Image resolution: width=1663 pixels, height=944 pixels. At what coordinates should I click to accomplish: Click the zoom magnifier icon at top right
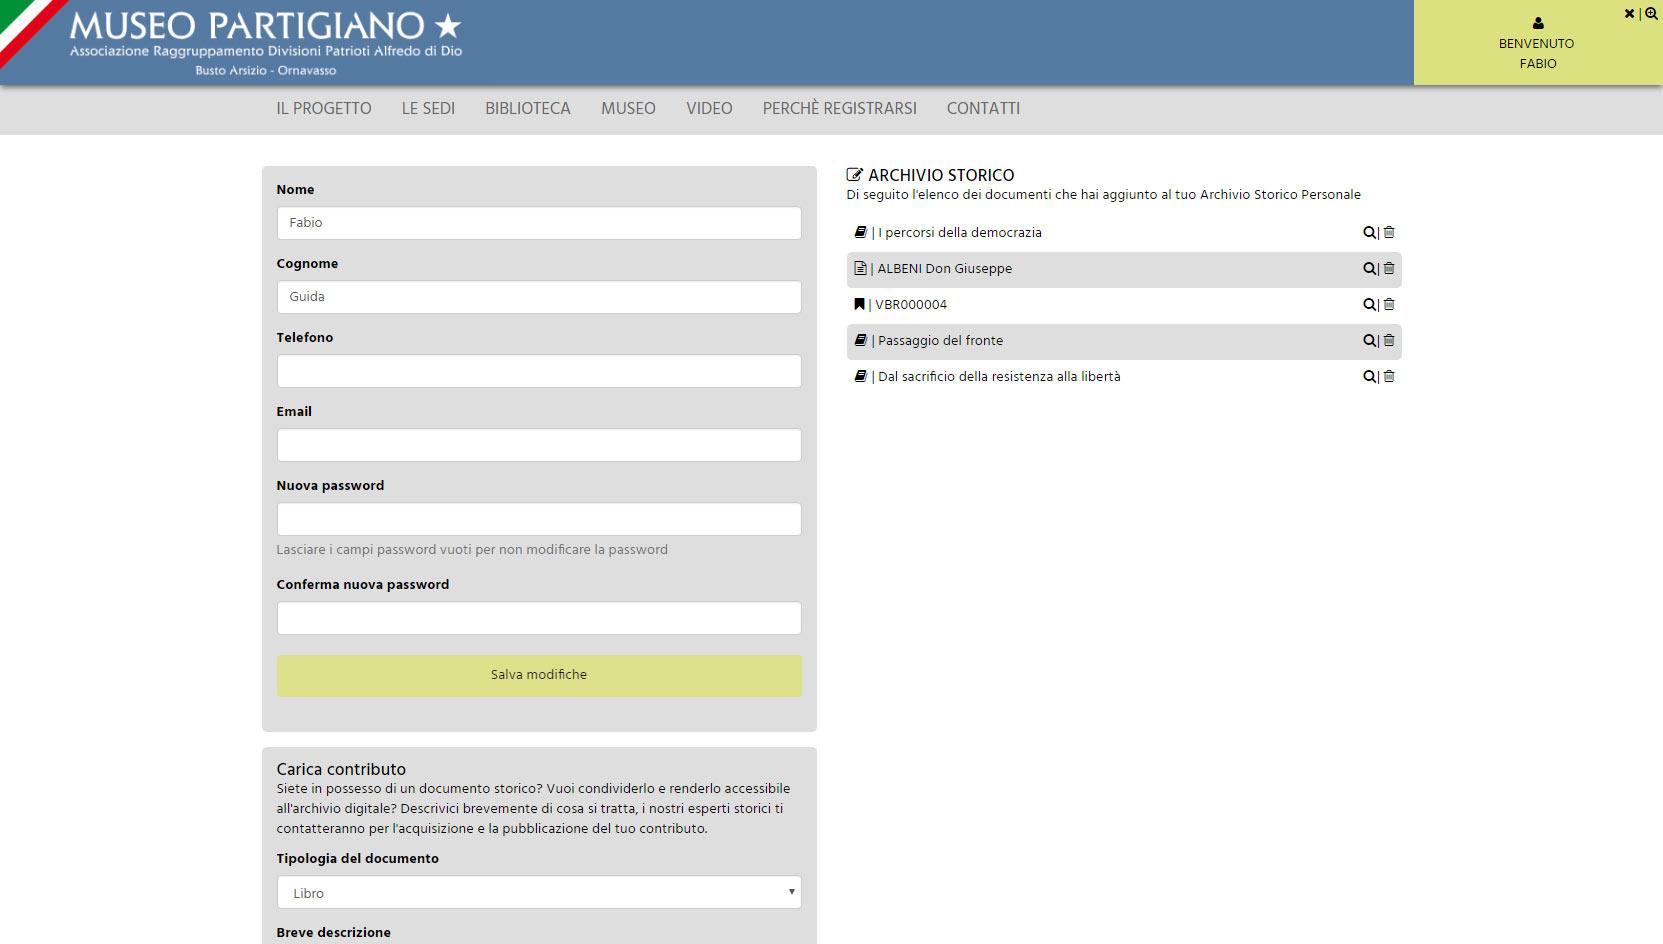click(1651, 14)
